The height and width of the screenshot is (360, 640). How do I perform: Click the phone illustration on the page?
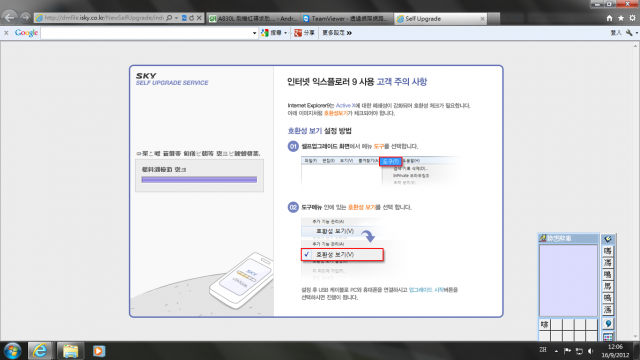(x=242, y=280)
